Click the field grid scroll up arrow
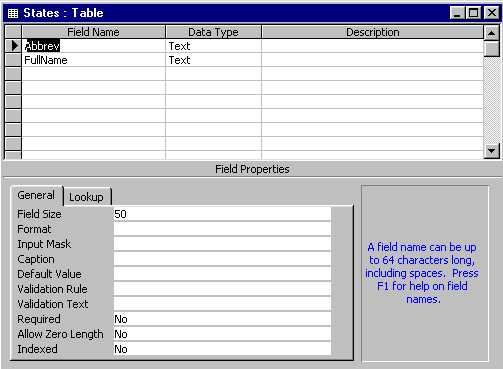The height and width of the screenshot is (369, 503). 492,33
